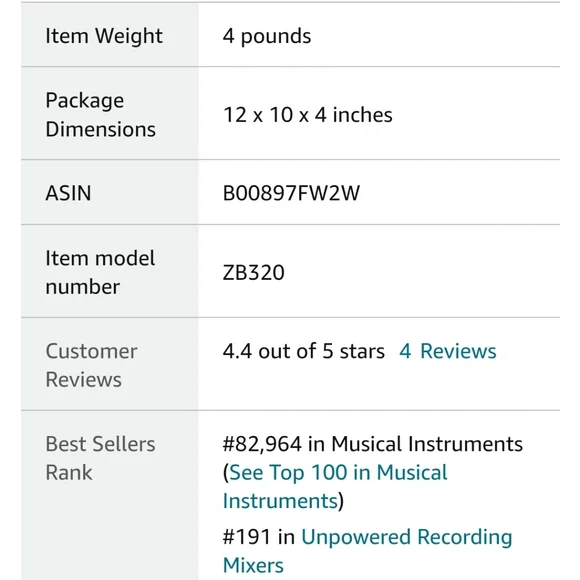The width and height of the screenshot is (580, 580).
Task: Click the Best Sellers Rank label
Action: coord(100,458)
